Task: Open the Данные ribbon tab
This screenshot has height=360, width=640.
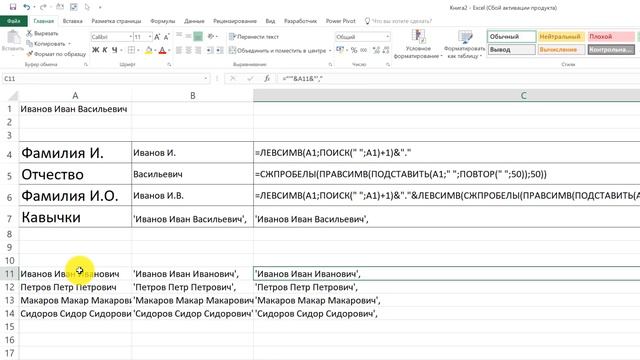Action: pyautogui.click(x=194, y=21)
